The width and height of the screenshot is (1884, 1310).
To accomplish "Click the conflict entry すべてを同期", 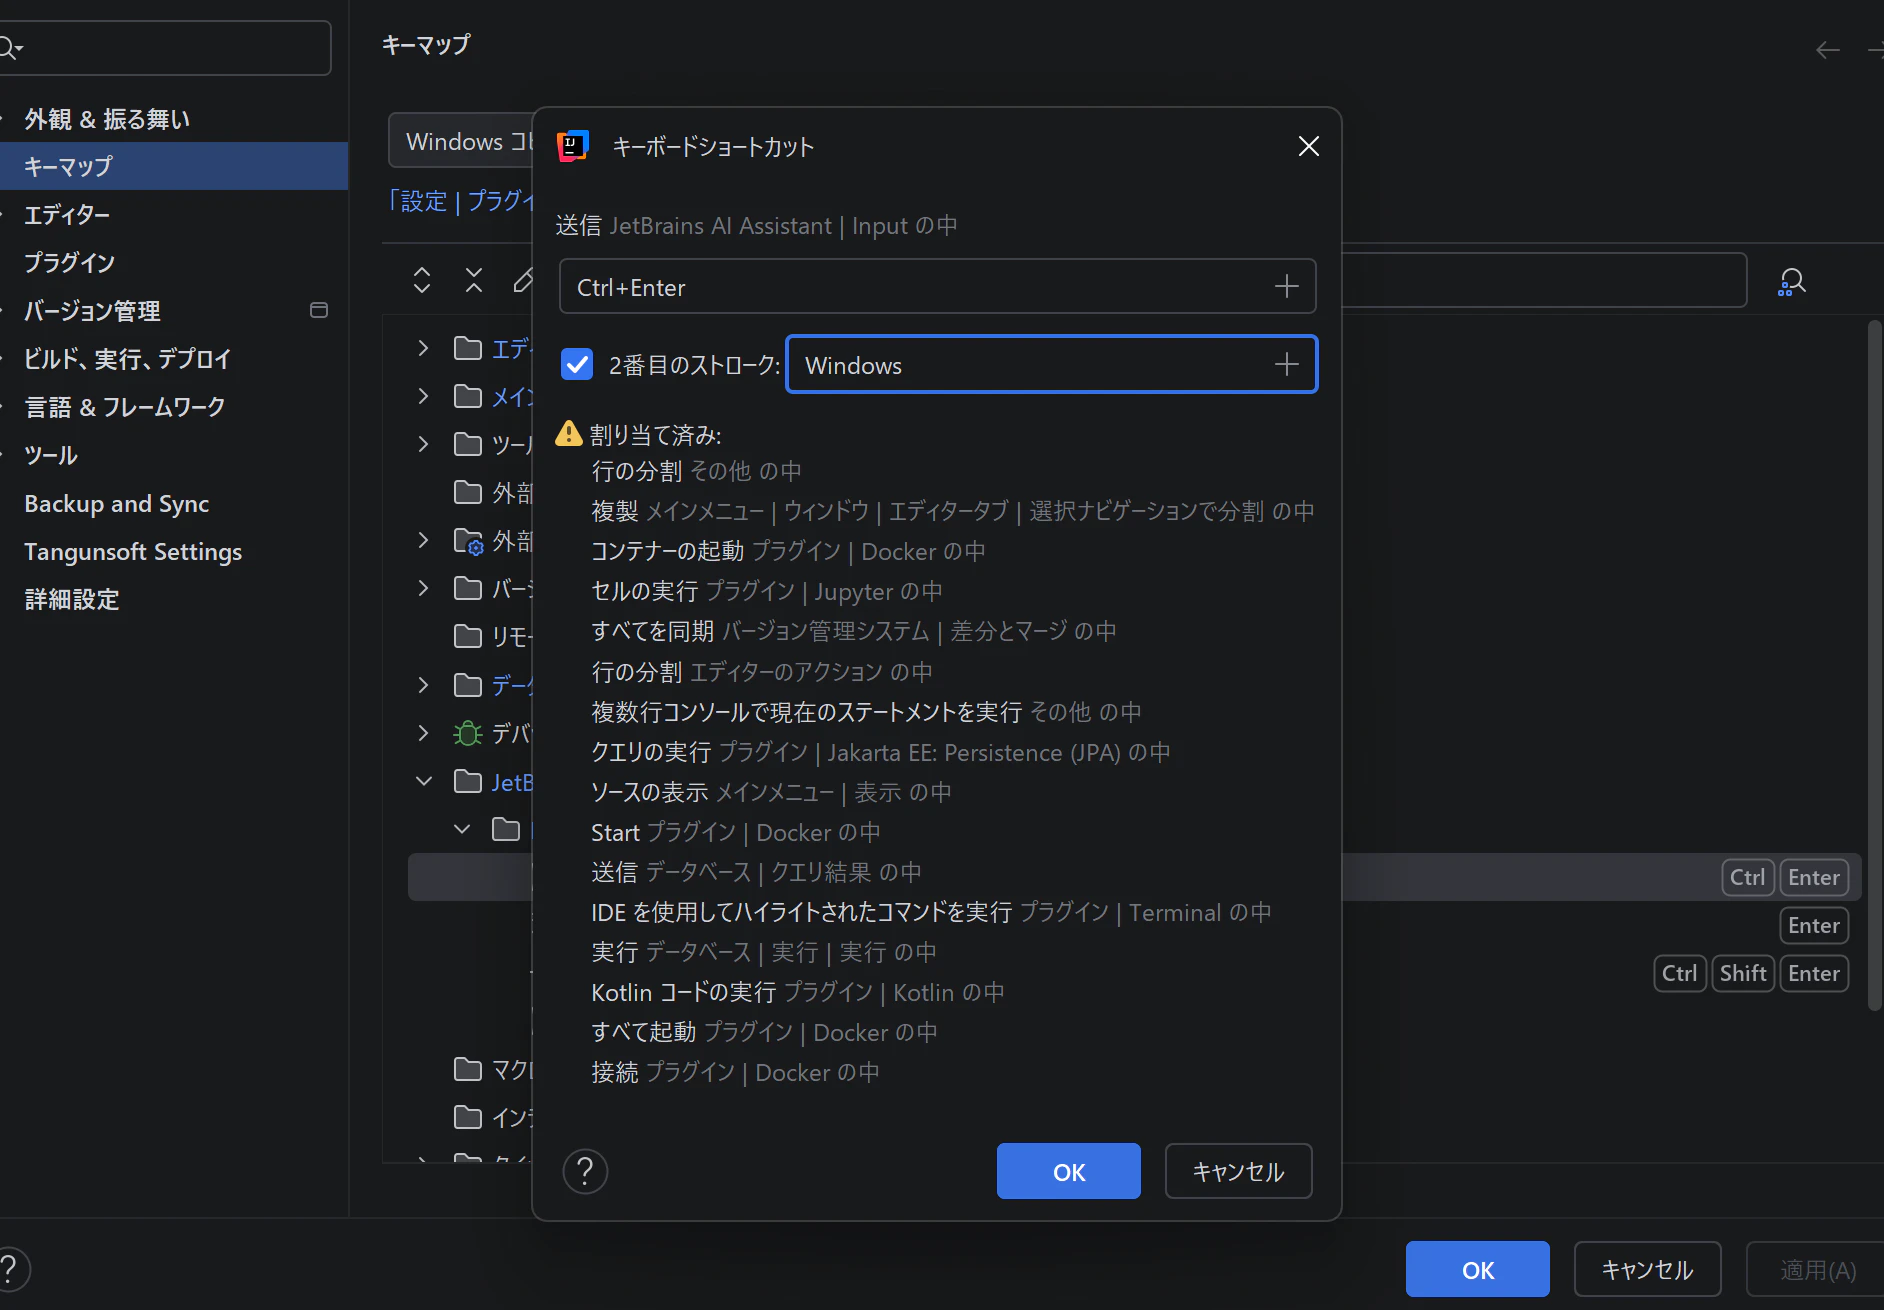I will pyautogui.click(x=853, y=631).
